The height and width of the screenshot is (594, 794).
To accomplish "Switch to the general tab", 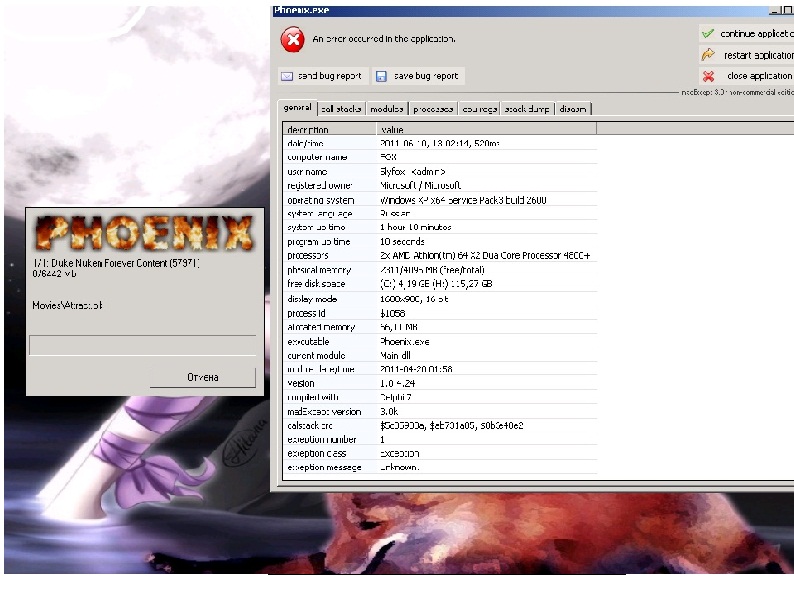I will (x=297, y=108).
